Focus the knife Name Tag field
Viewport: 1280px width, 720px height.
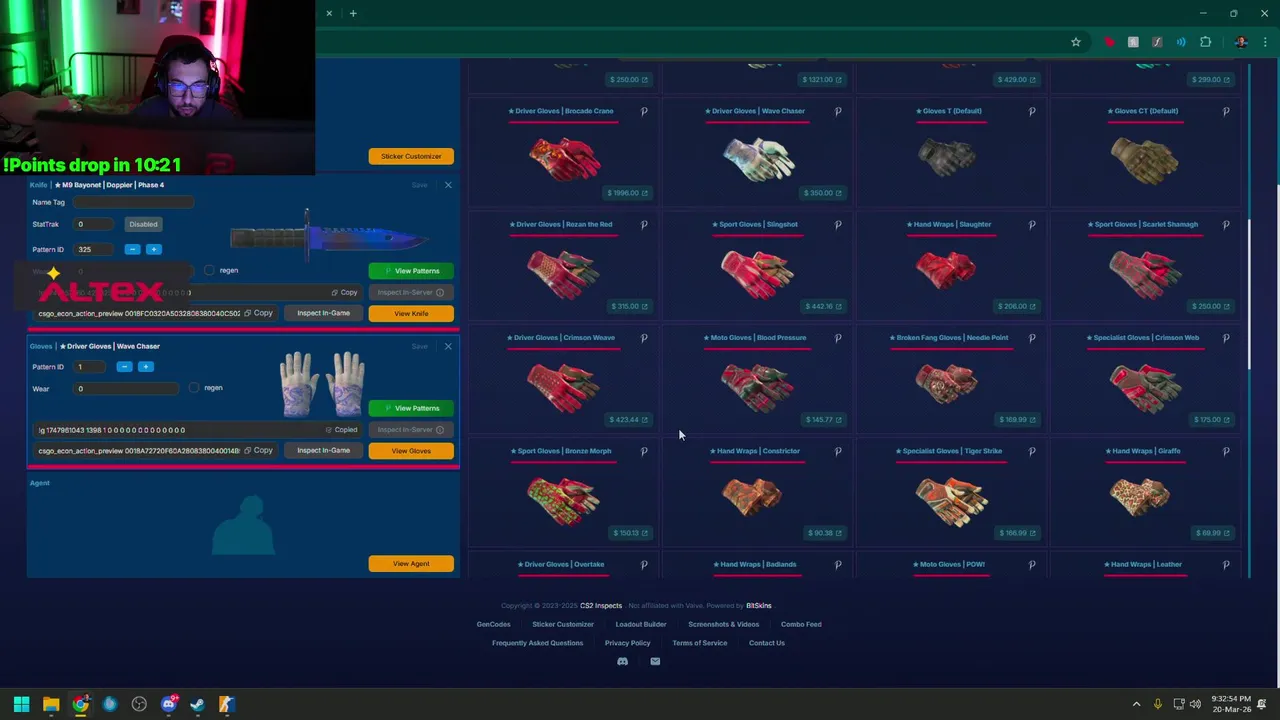(x=133, y=202)
